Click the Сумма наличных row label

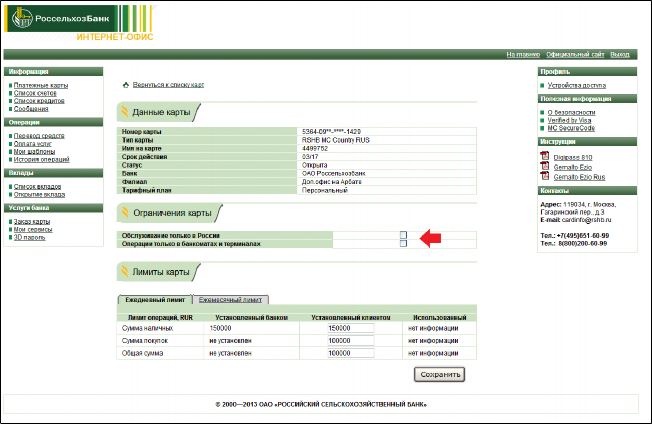click(x=147, y=328)
